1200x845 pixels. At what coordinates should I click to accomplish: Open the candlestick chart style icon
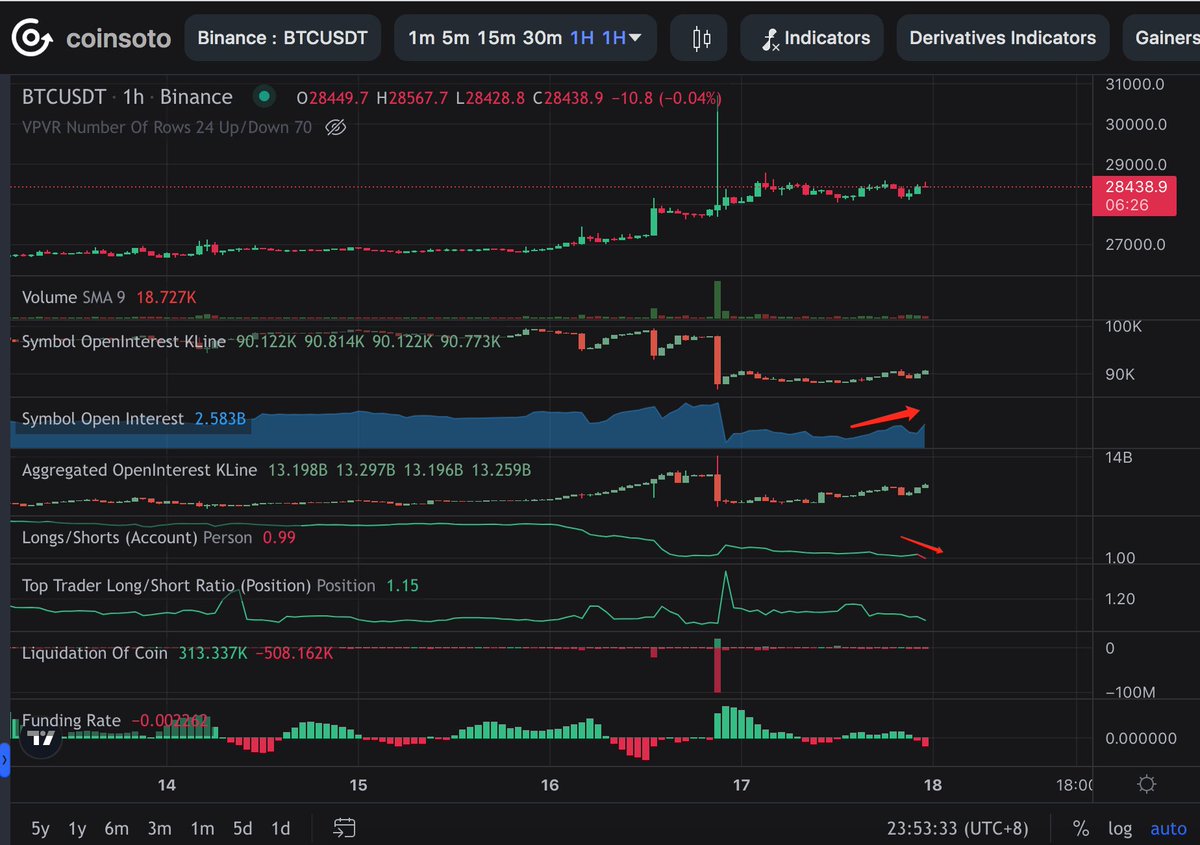[702, 39]
